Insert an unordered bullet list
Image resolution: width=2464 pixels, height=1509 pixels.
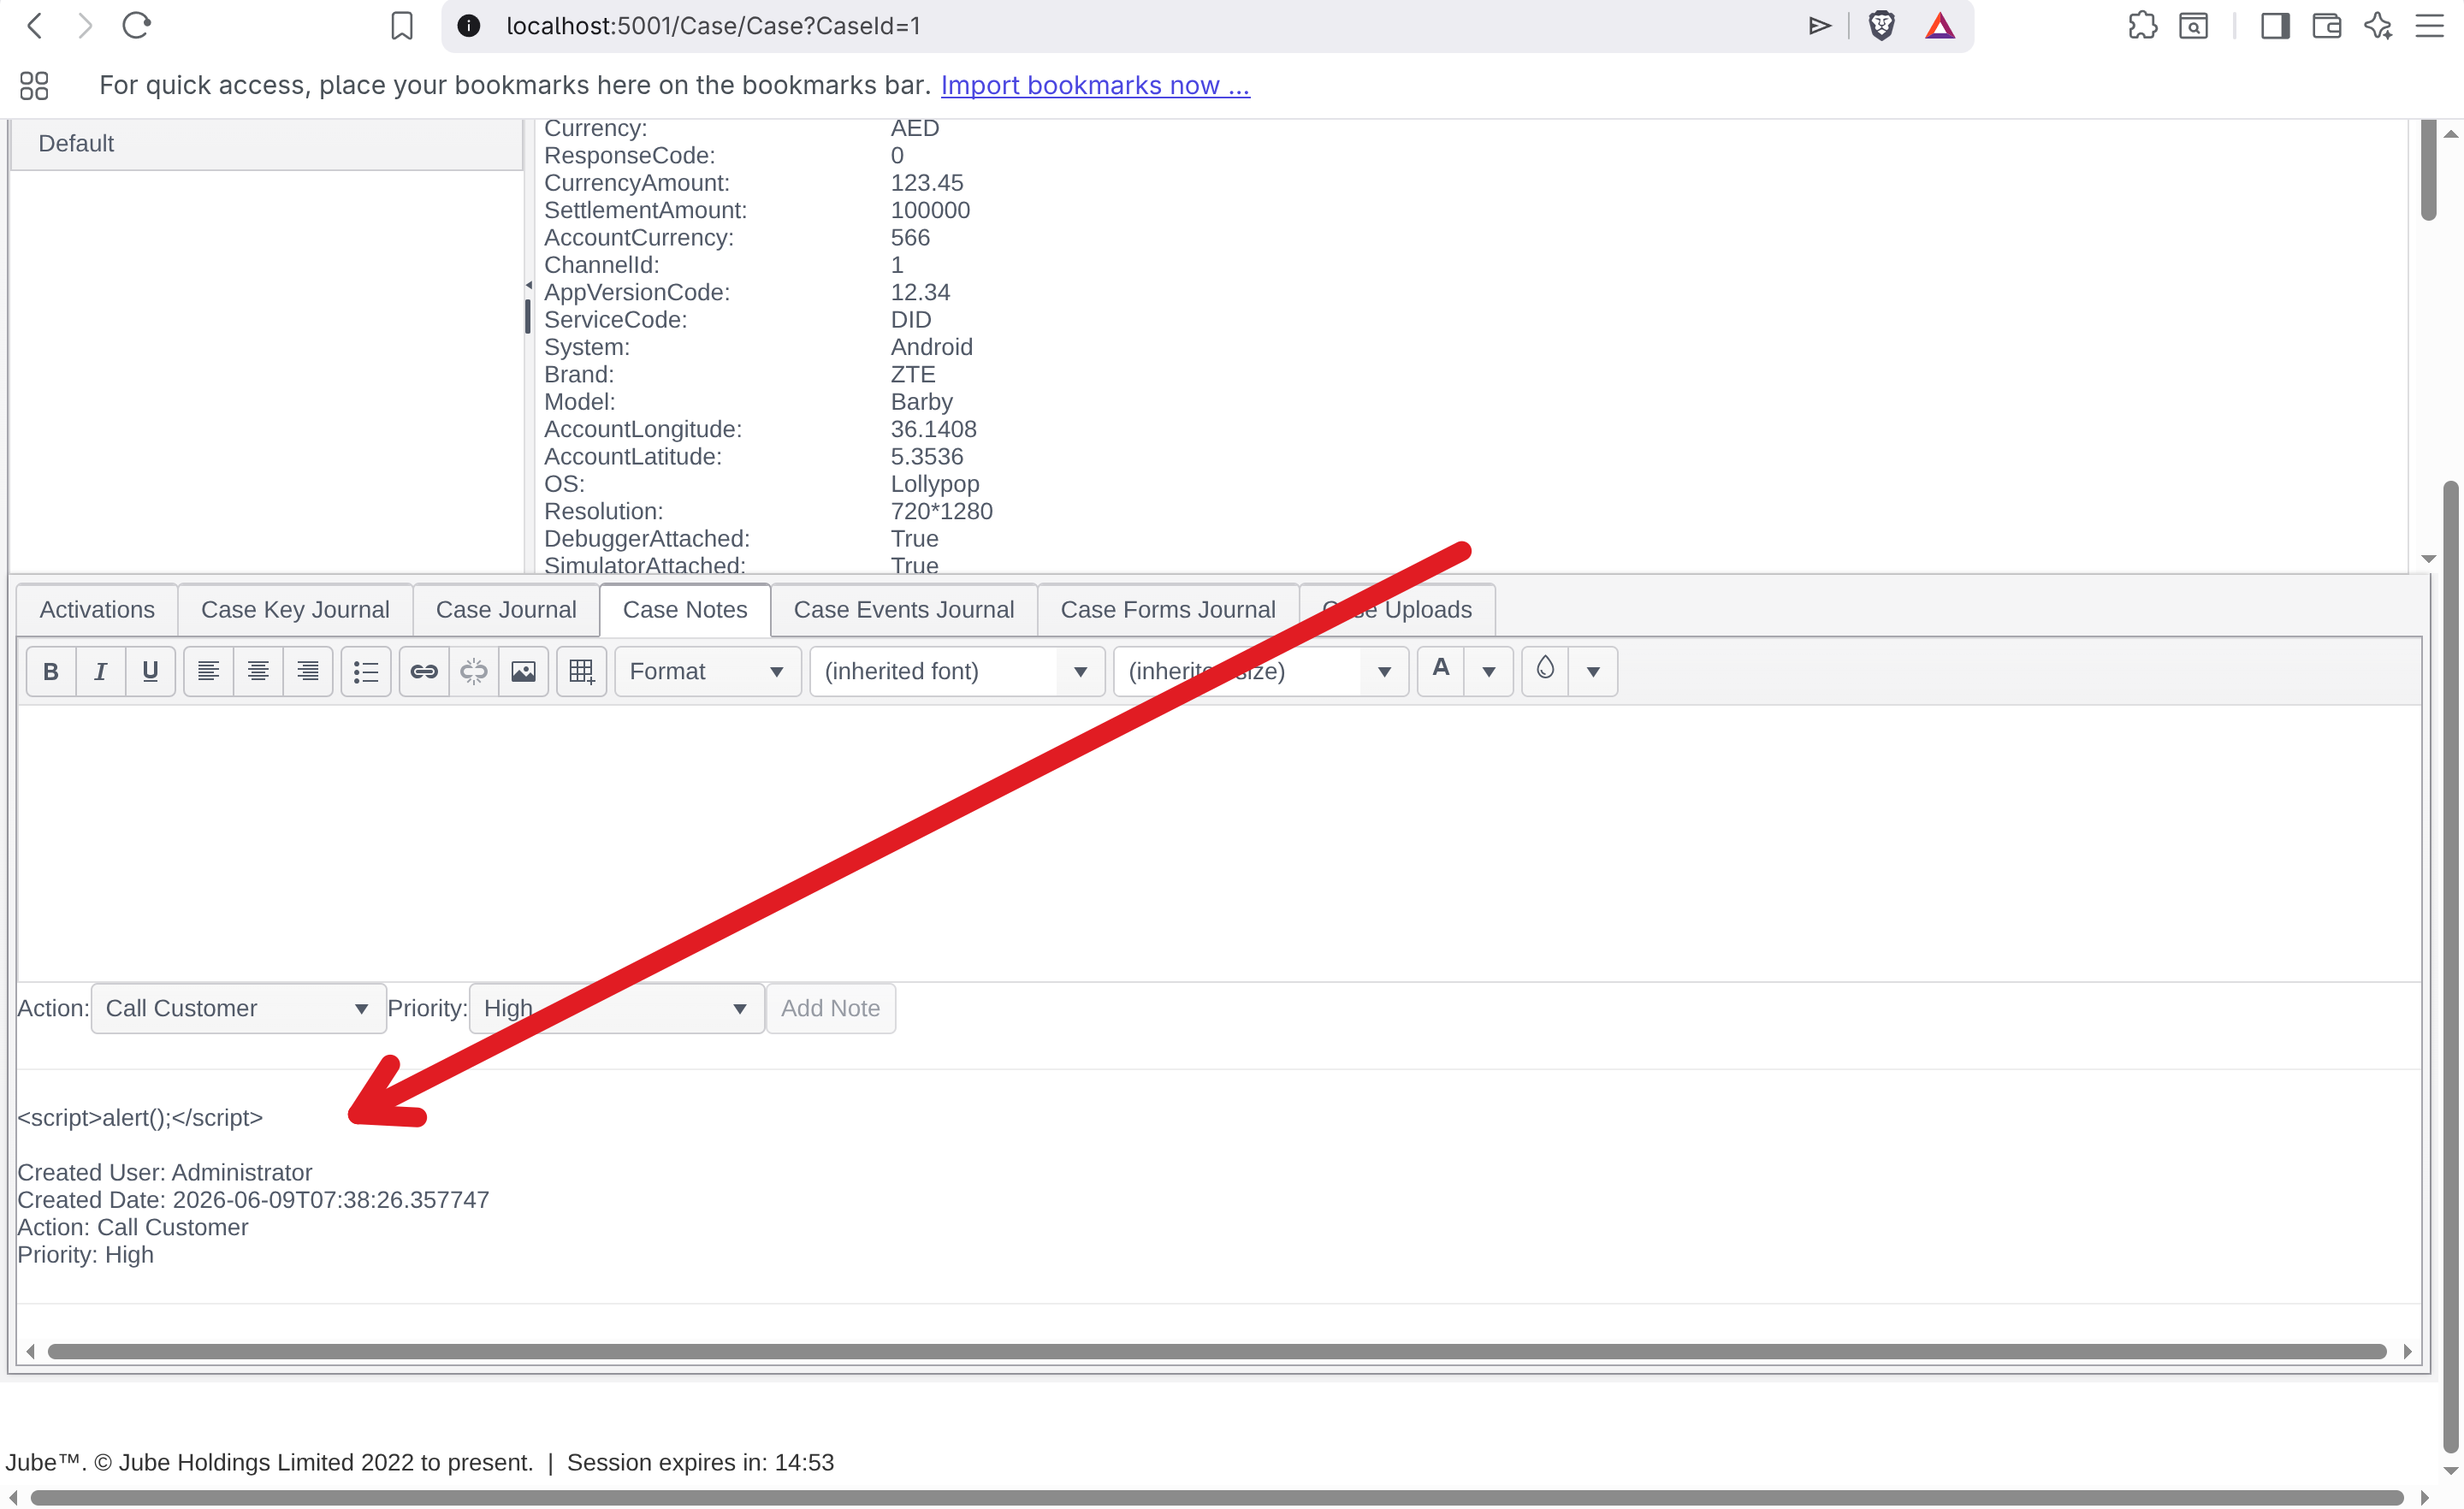click(366, 671)
